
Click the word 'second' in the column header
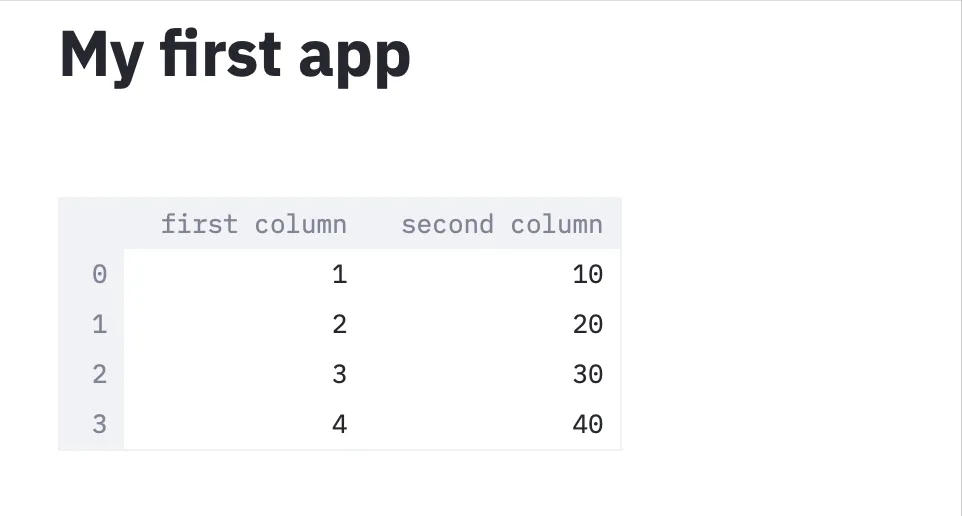[x=447, y=224]
